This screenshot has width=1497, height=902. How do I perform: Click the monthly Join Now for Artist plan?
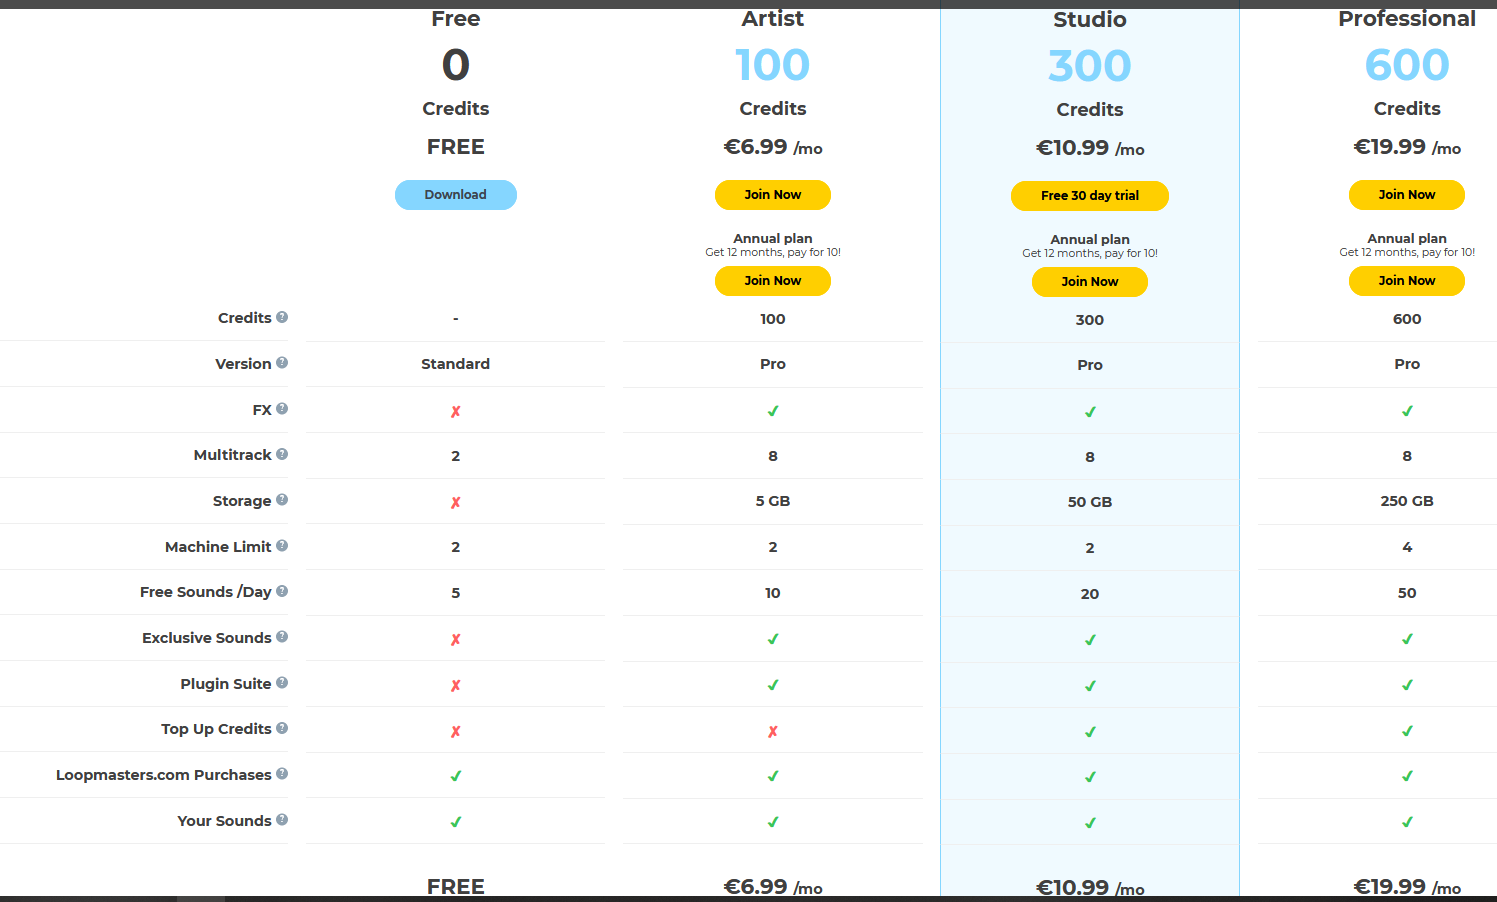pos(773,195)
